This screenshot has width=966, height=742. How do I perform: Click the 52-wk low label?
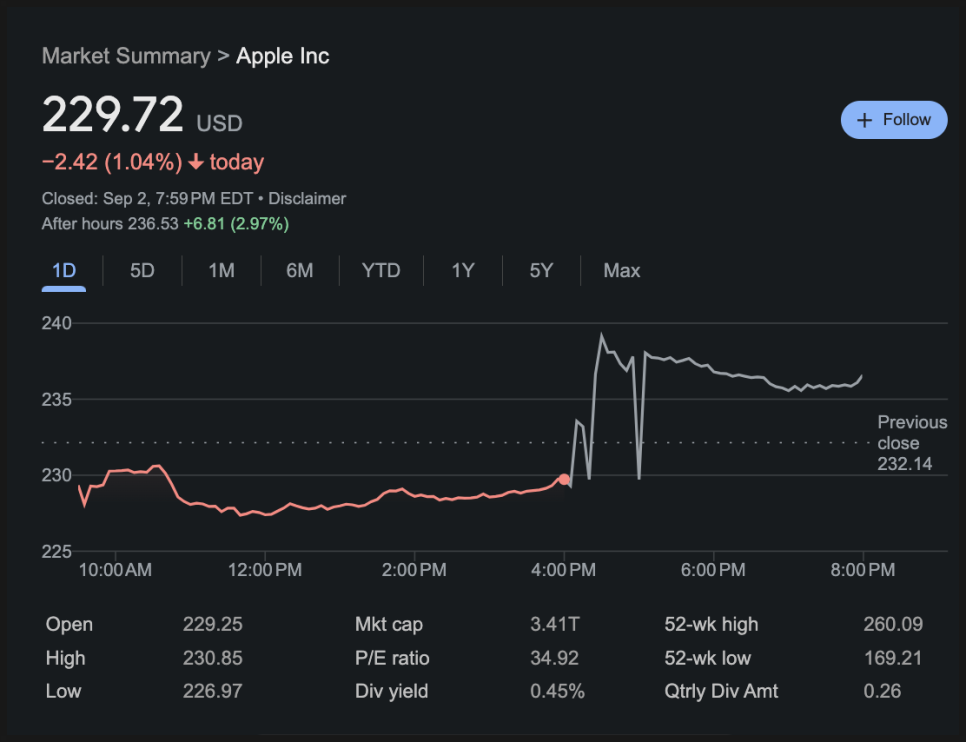pyautogui.click(x=707, y=658)
